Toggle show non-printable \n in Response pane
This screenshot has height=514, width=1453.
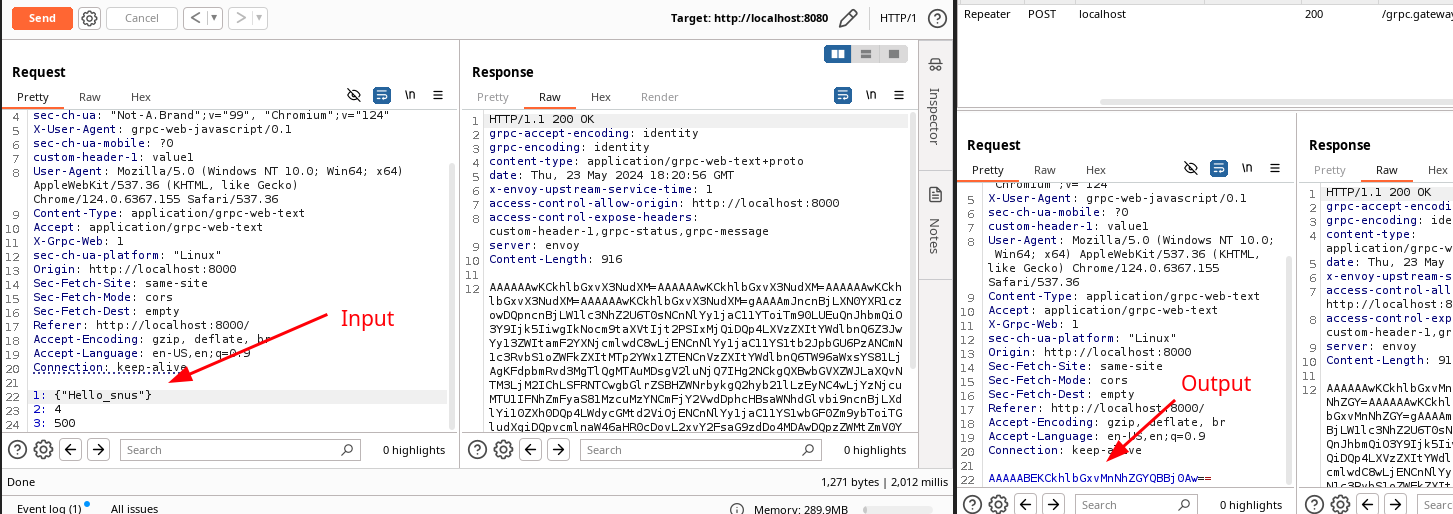point(871,95)
